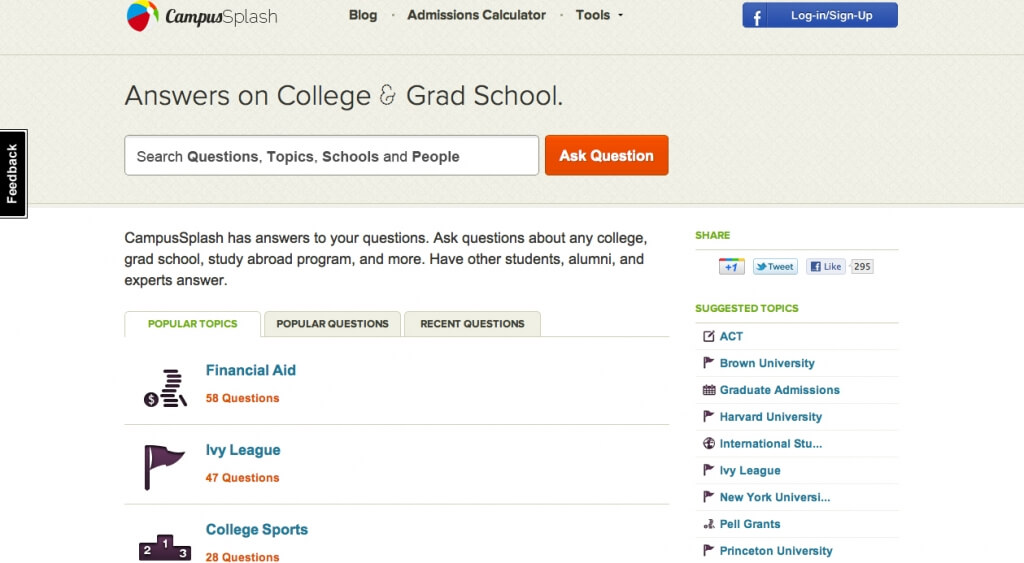
Task: Open the Admissions Calculator
Action: tap(476, 15)
